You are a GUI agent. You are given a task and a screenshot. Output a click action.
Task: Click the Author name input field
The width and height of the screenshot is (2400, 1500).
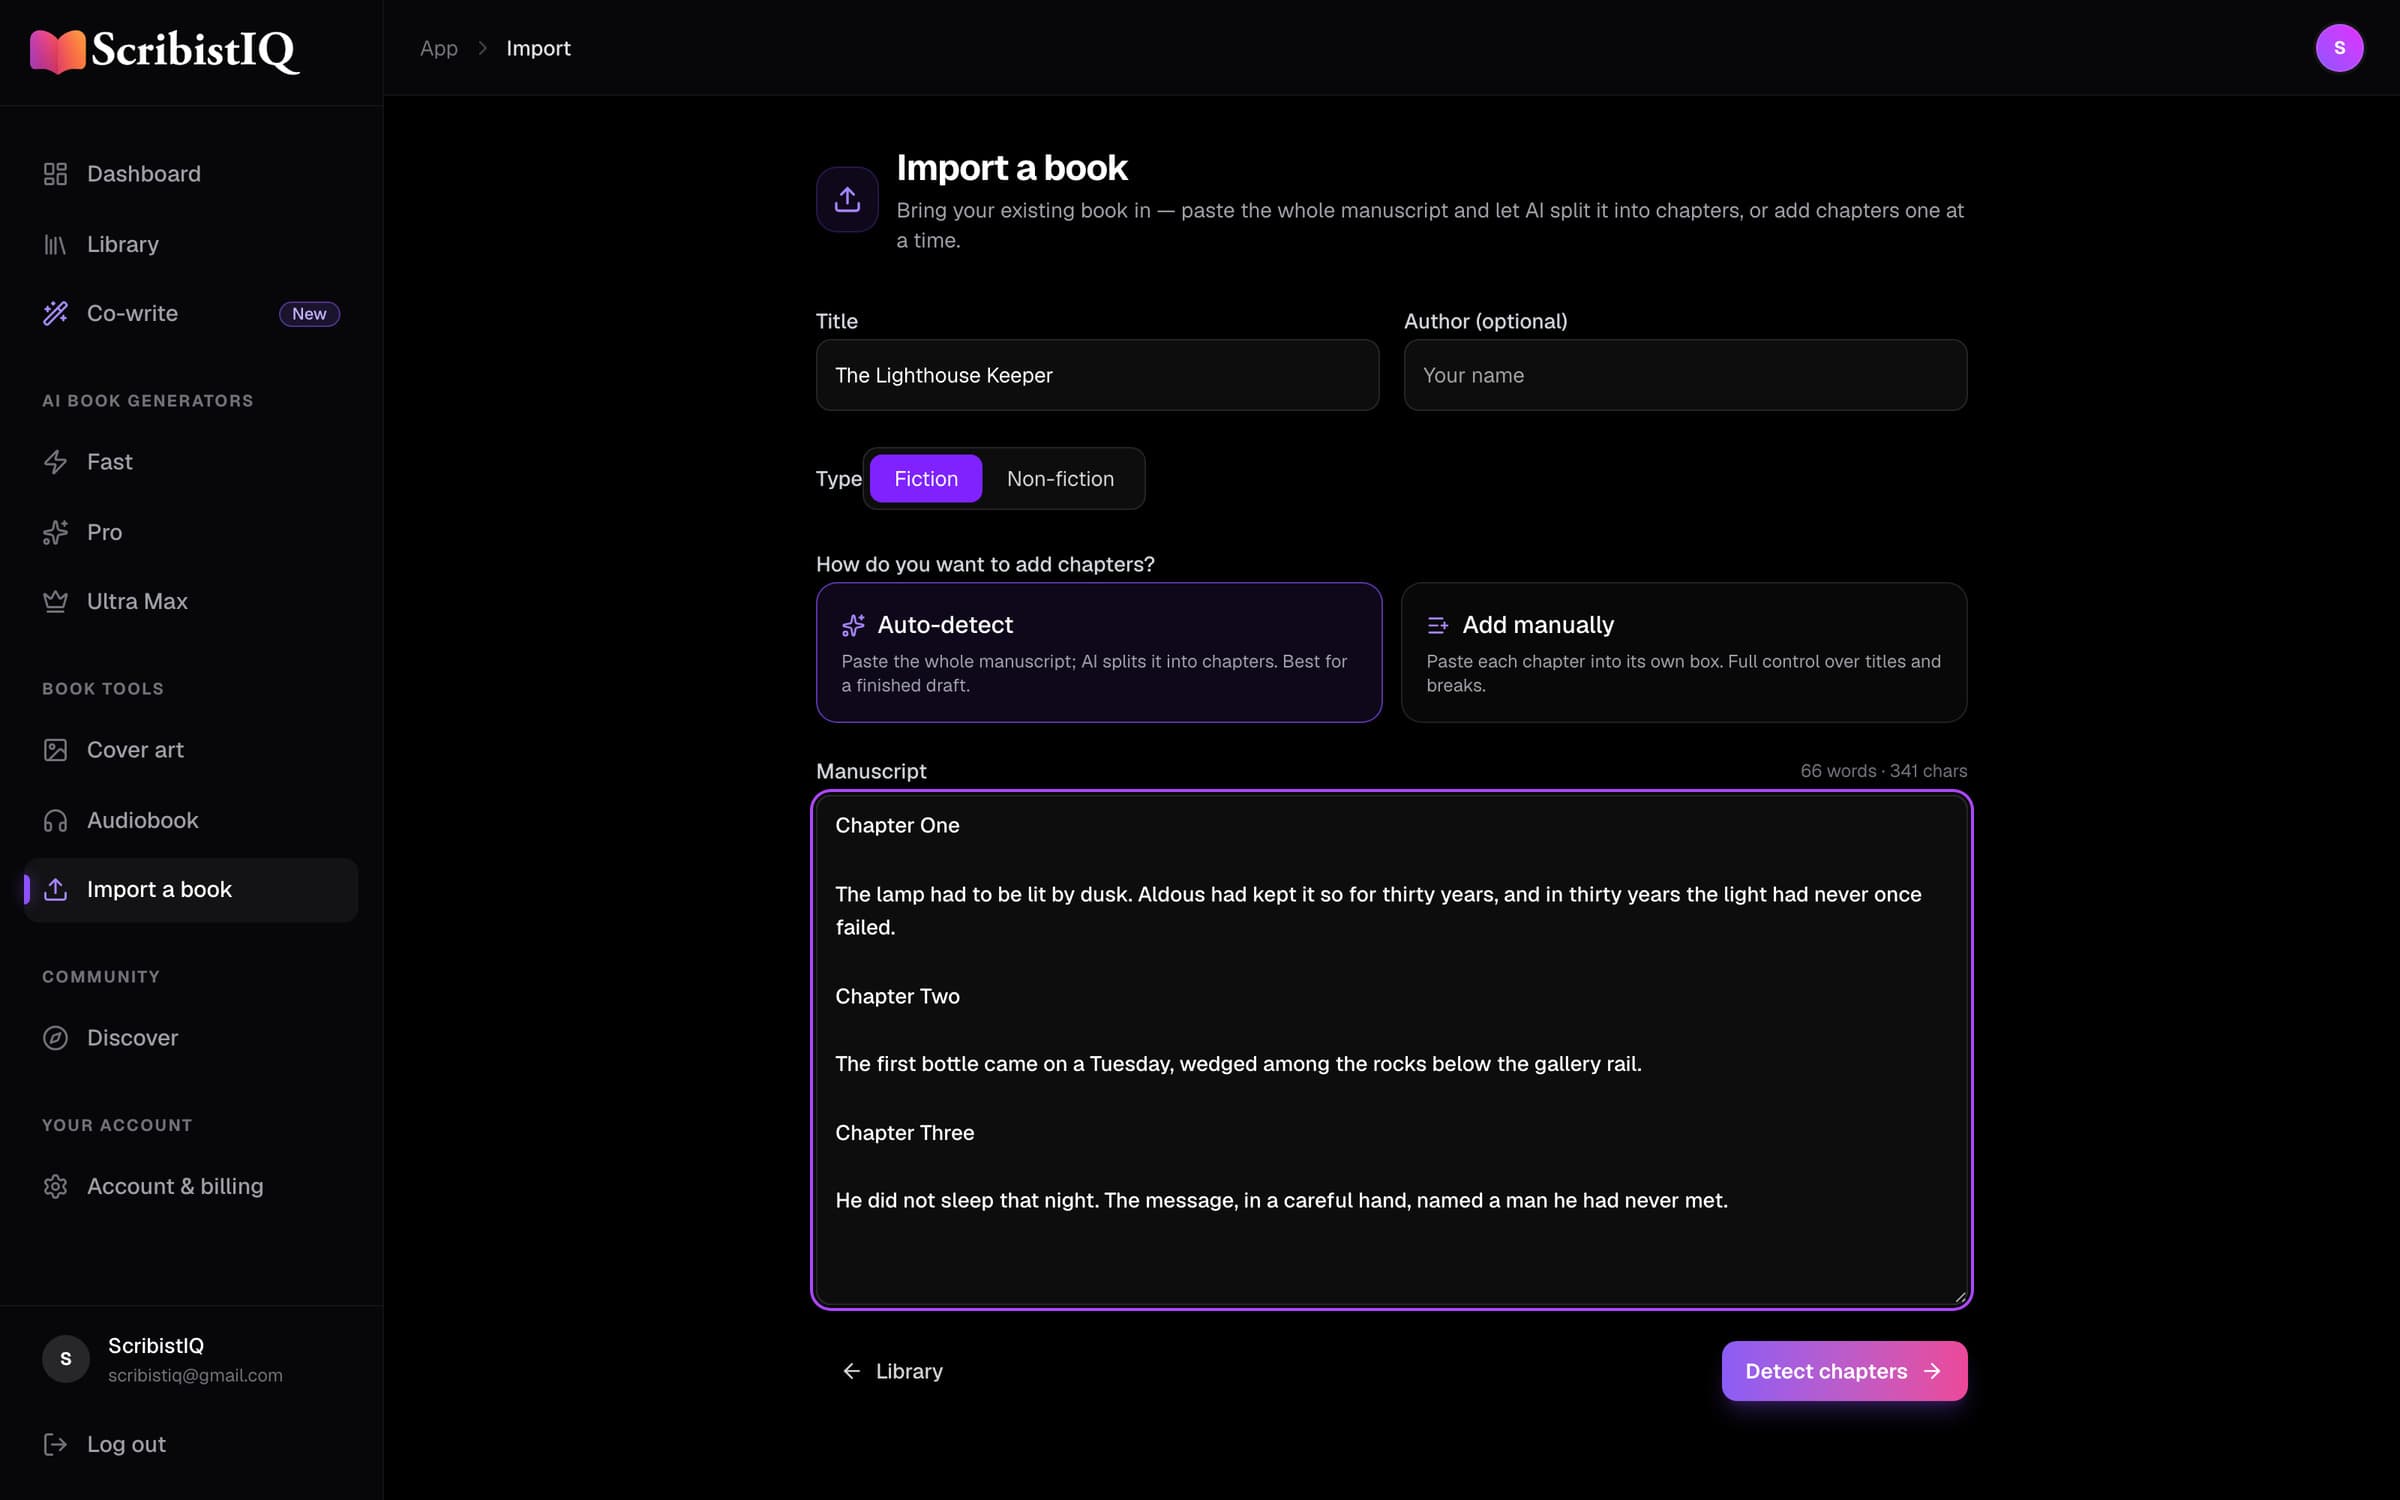pyautogui.click(x=1685, y=375)
